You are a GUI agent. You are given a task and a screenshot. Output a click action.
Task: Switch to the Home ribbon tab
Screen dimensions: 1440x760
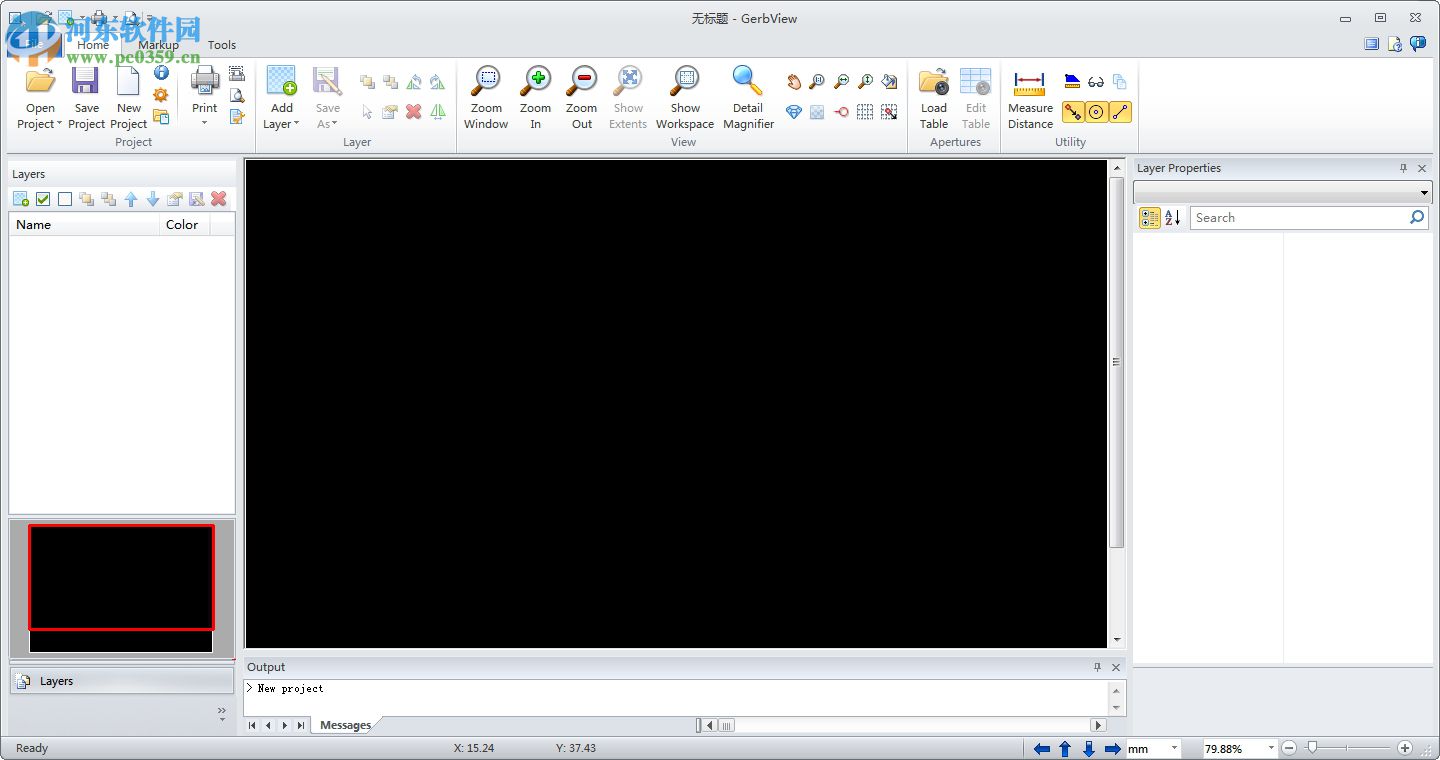[x=93, y=45]
